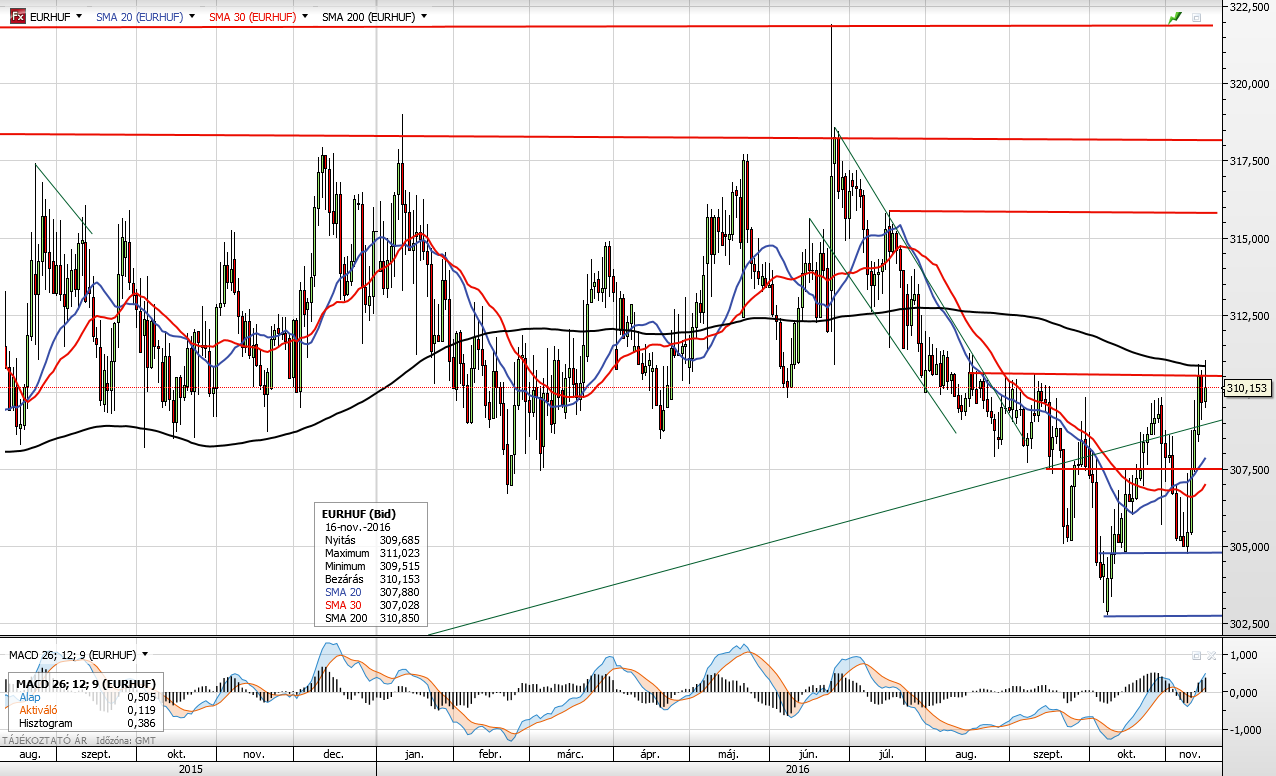Click the Időzóna: GMT label
The width and height of the screenshot is (1276, 776).
tap(125, 740)
